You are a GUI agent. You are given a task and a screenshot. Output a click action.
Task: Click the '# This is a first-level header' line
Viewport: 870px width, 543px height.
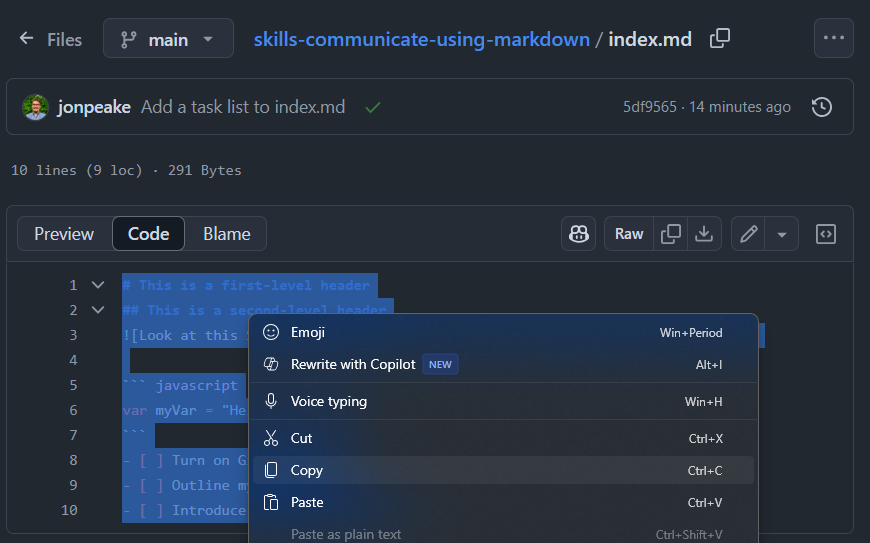[x=246, y=285]
